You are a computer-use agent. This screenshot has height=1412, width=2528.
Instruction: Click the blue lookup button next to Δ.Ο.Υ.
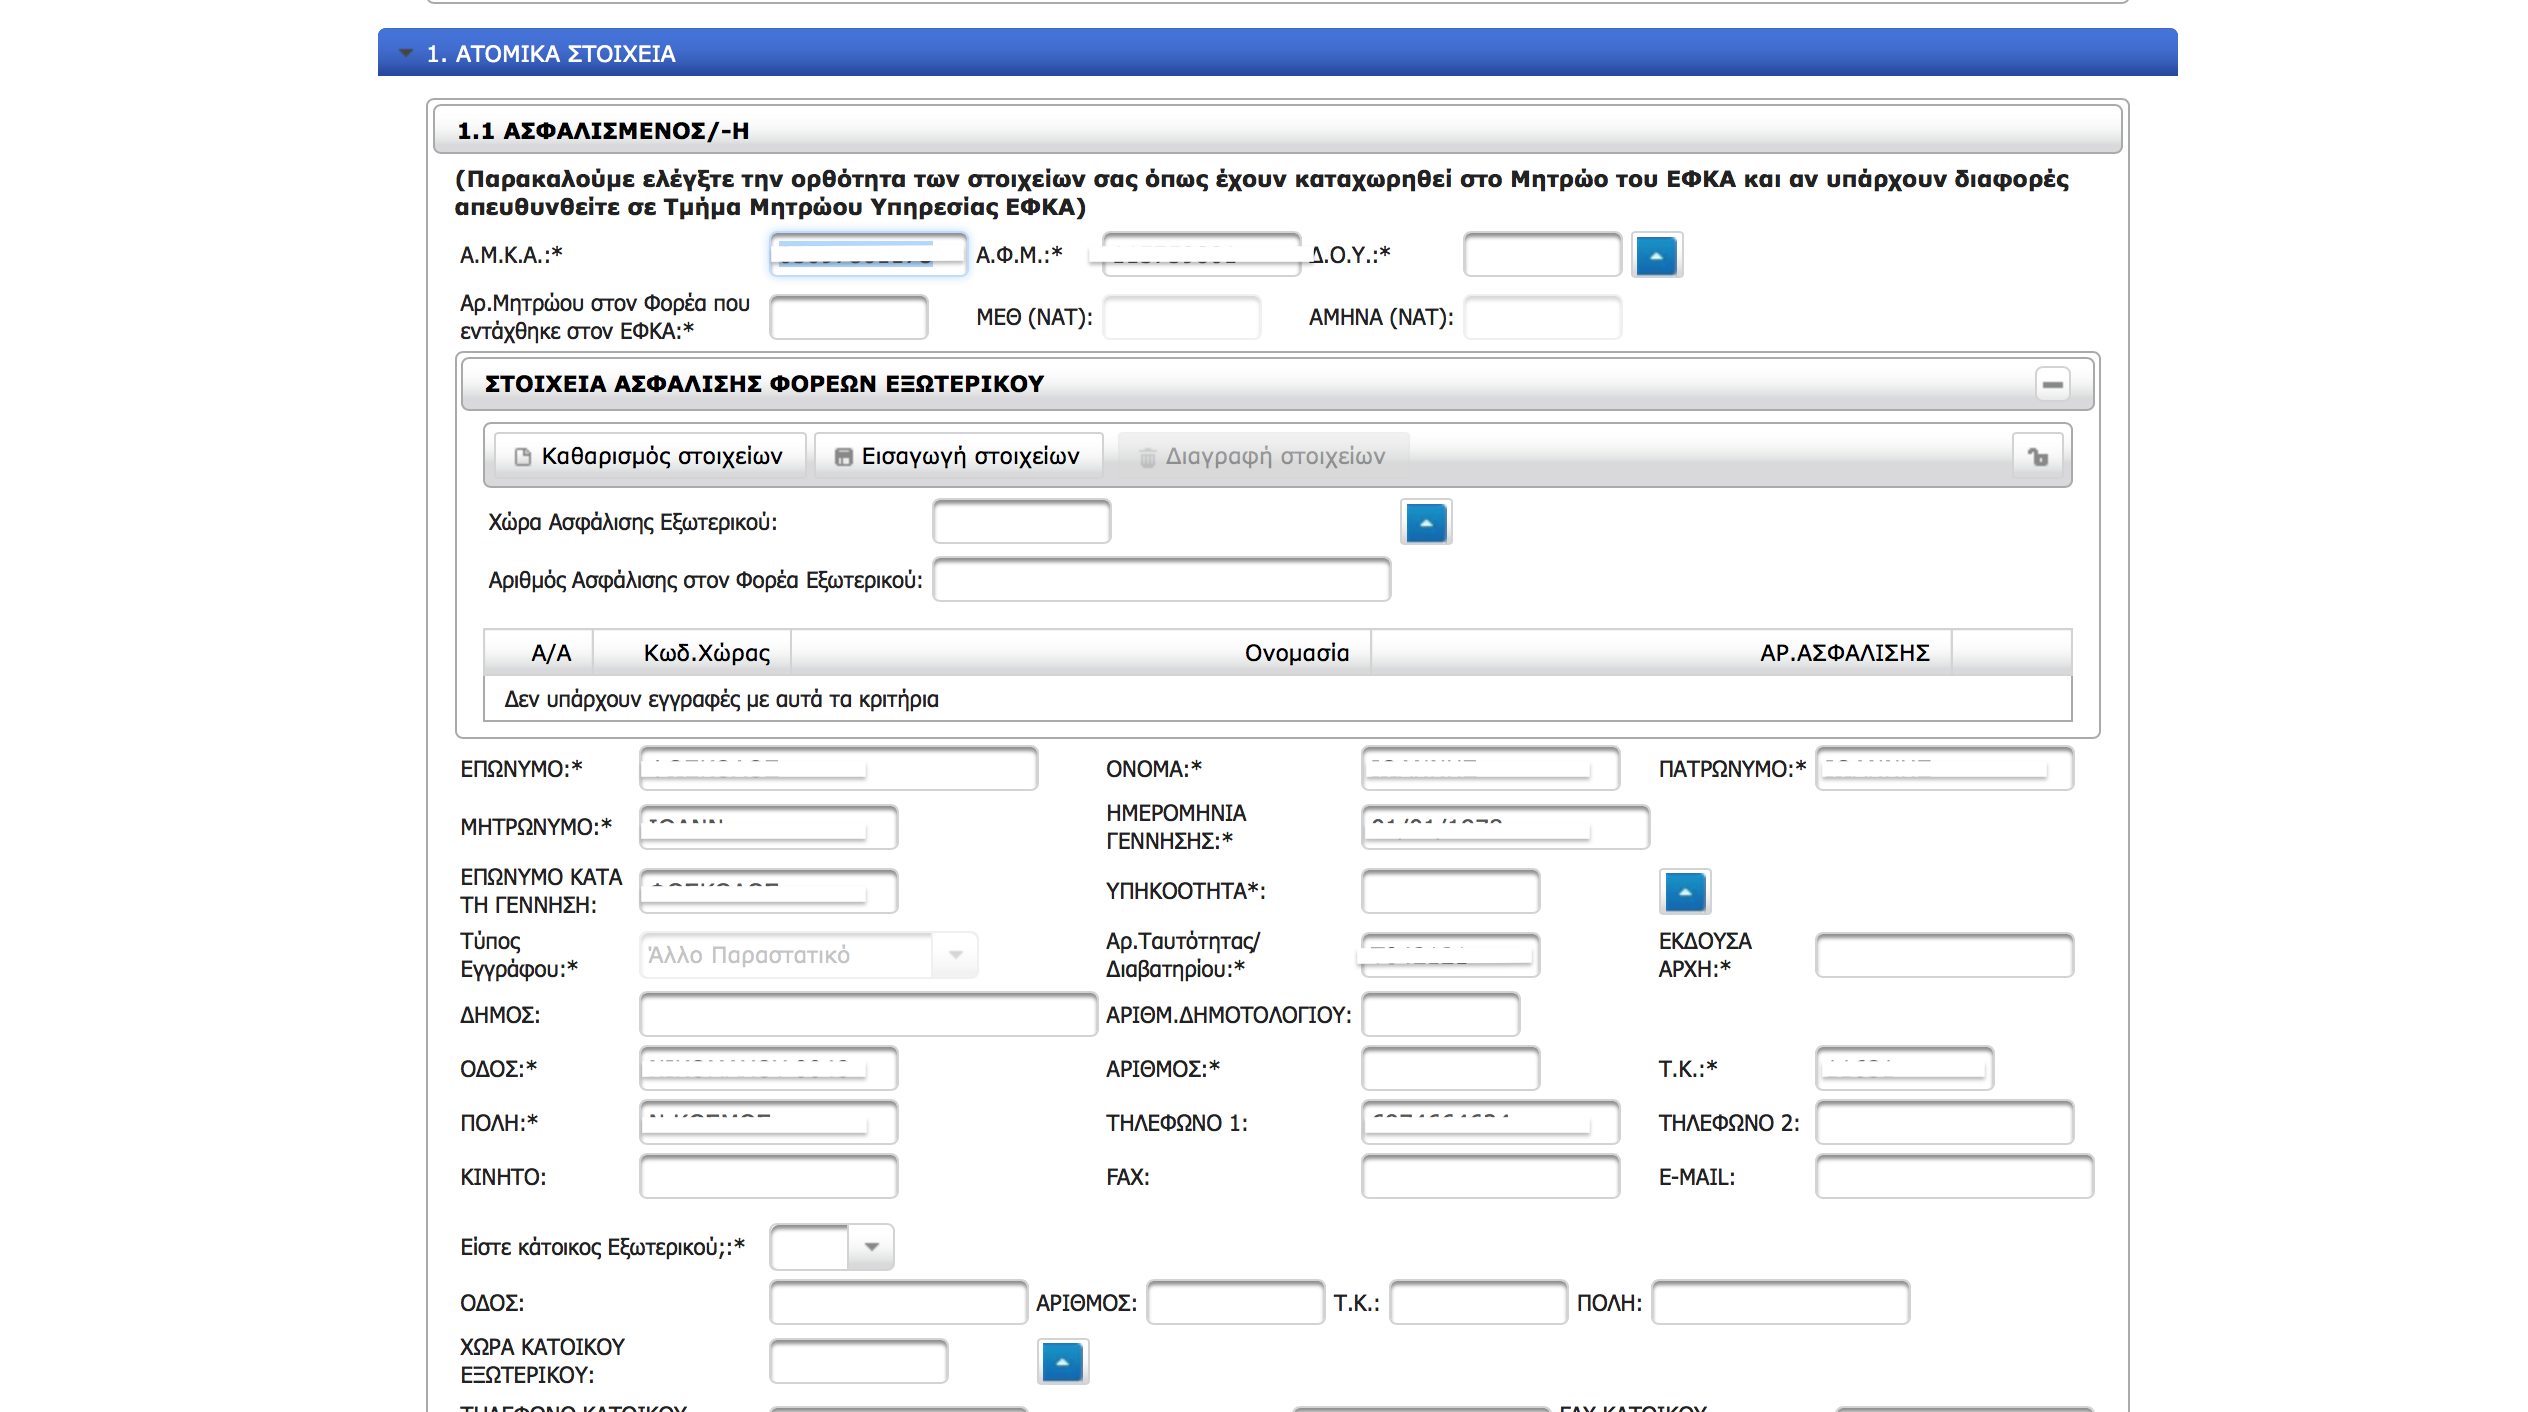tap(1656, 256)
